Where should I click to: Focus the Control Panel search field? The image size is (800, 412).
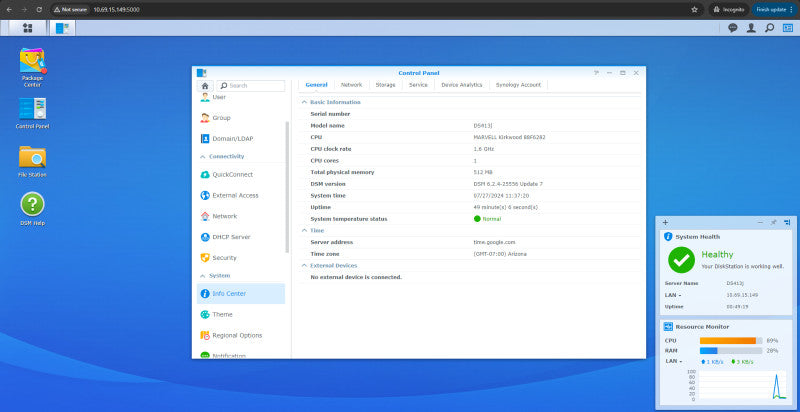pyautogui.click(x=251, y=86)
